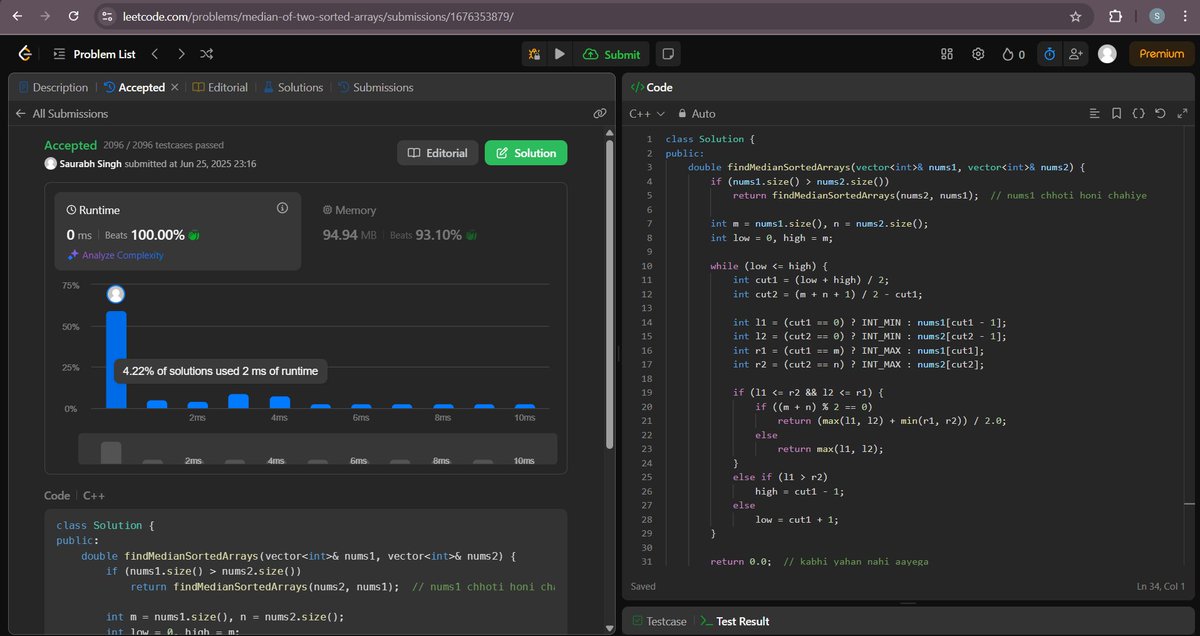
Task: Switch to the Description tab
Action: 52,87
